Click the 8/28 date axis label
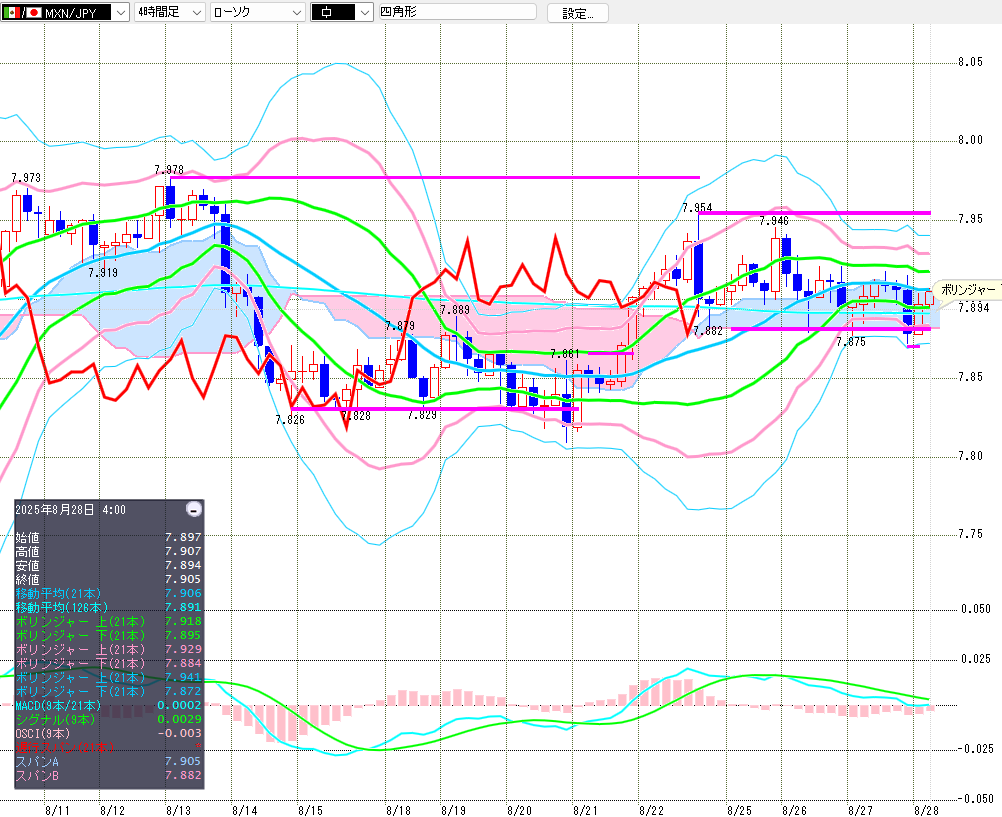Screen dimensions: 1002x817 click(927, 811)
